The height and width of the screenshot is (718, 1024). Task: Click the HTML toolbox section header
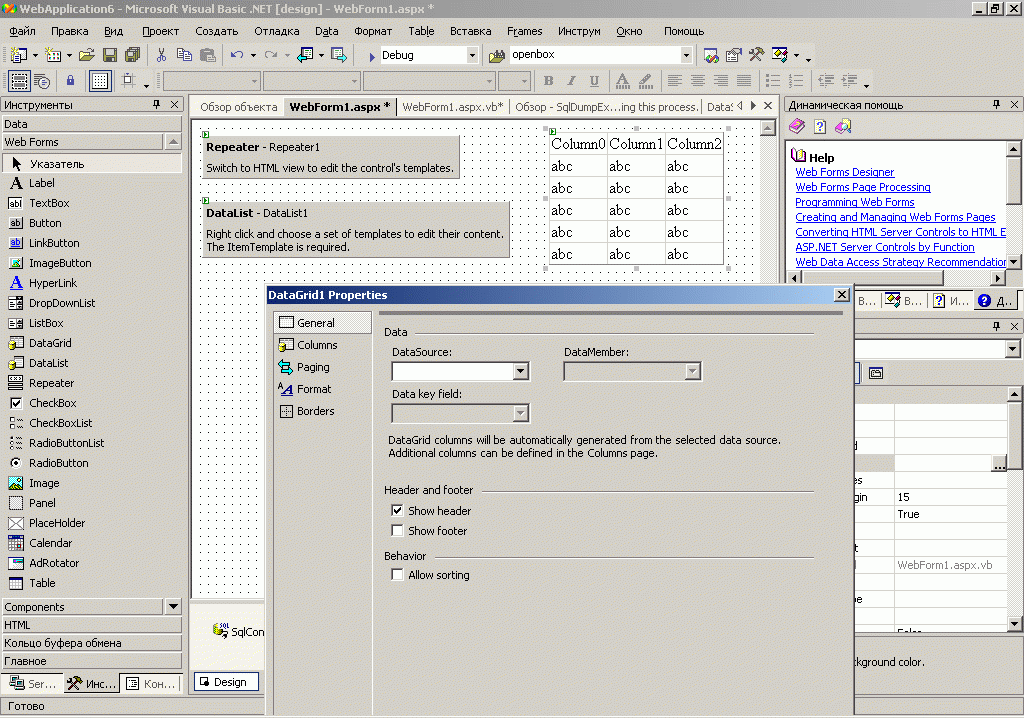[92, 625]
